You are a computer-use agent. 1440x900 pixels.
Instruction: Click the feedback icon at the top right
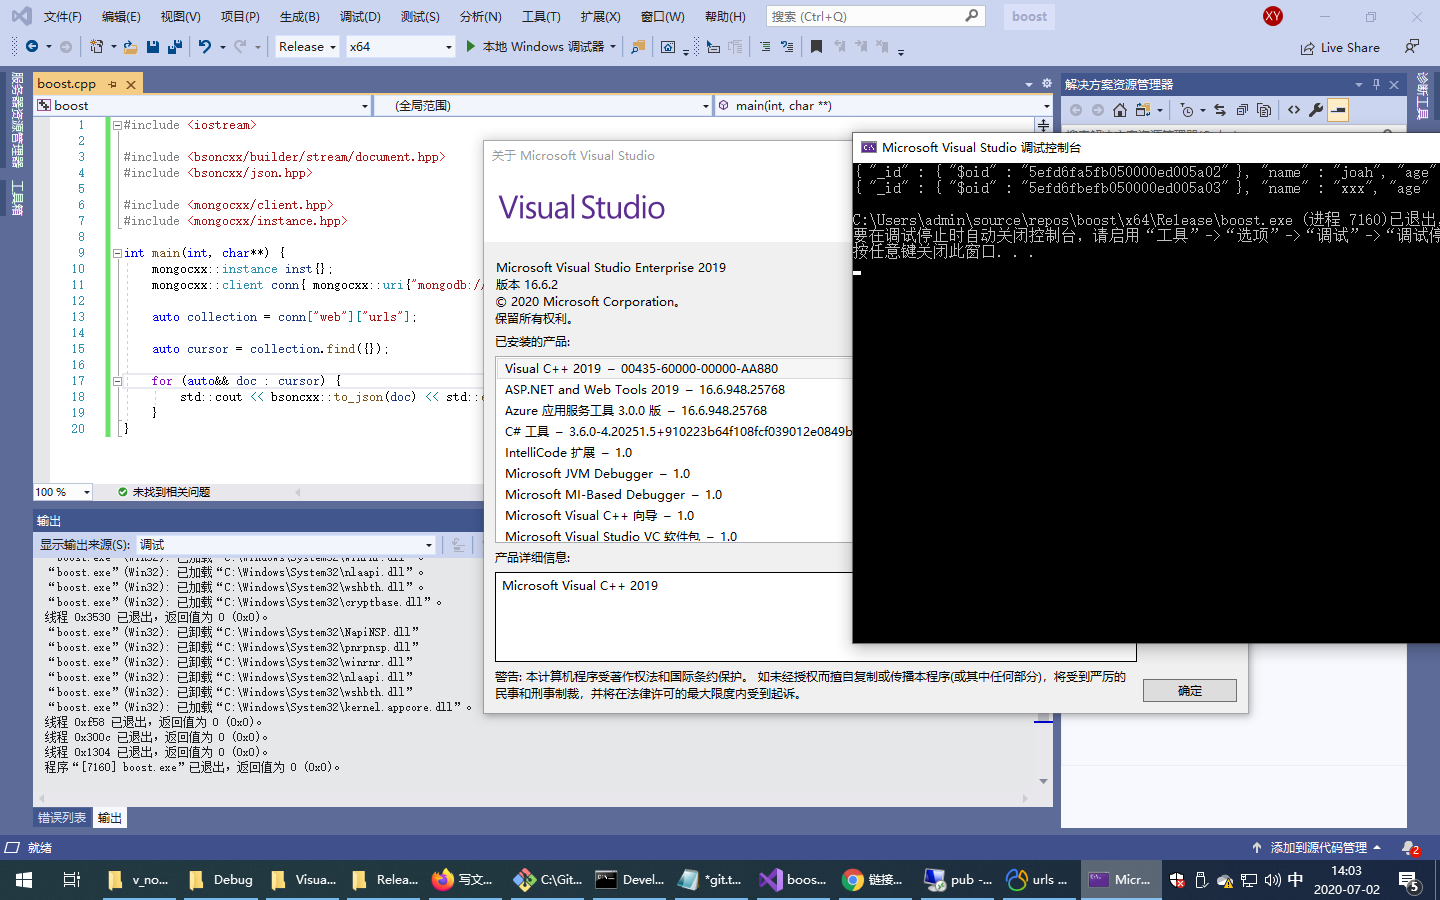(x=1411, y=47)
